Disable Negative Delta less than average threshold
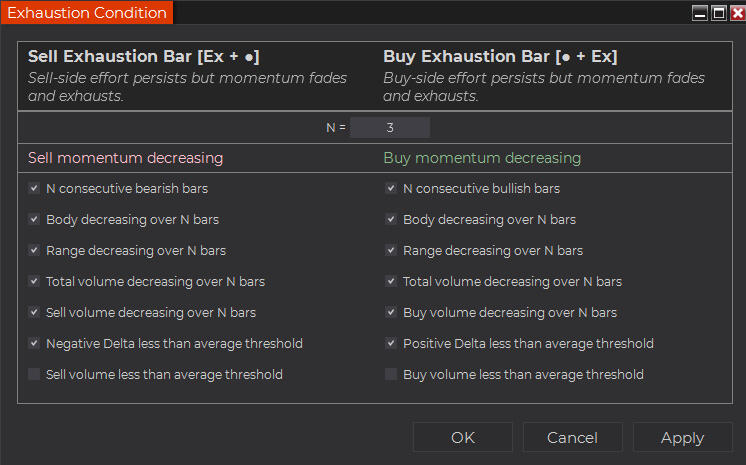The image size is (746, 465). 34,343
